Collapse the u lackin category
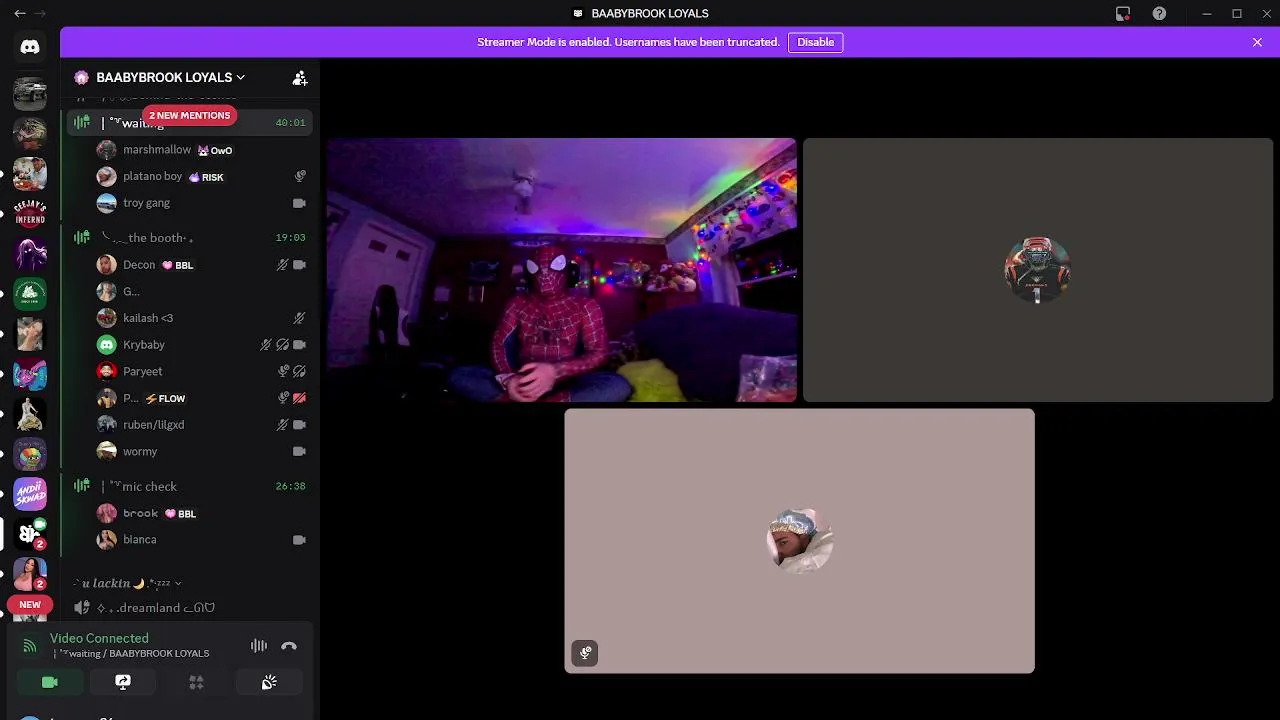 click(x=128, y=583)
